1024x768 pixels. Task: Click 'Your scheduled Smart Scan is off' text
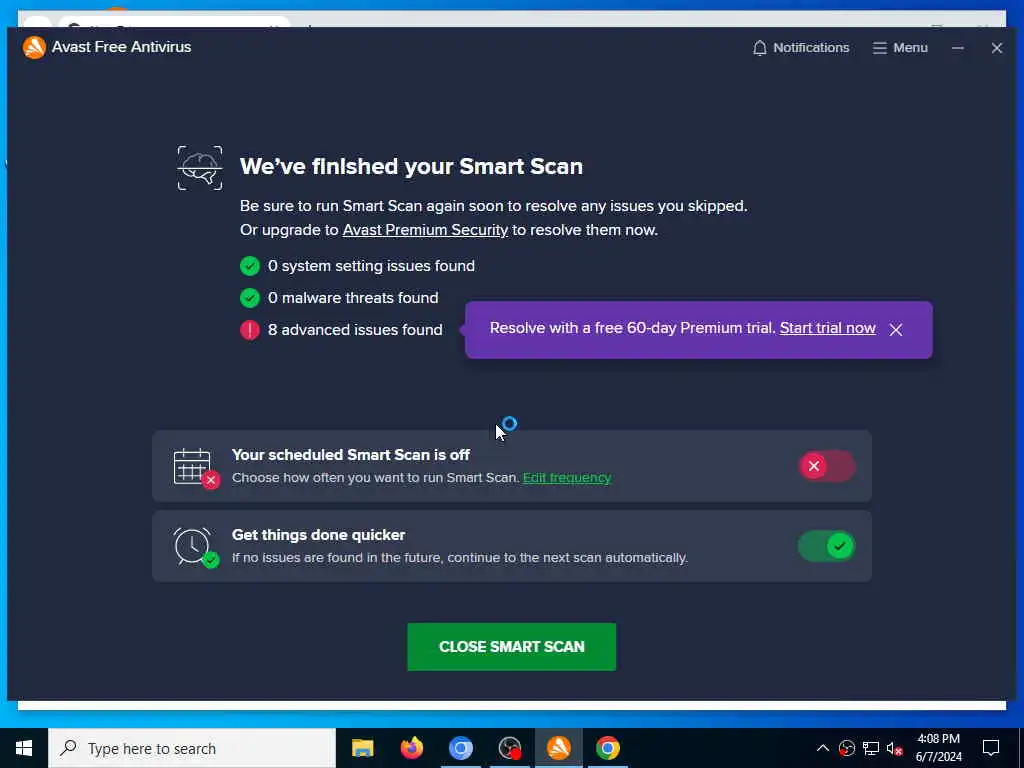coord(351,455)
